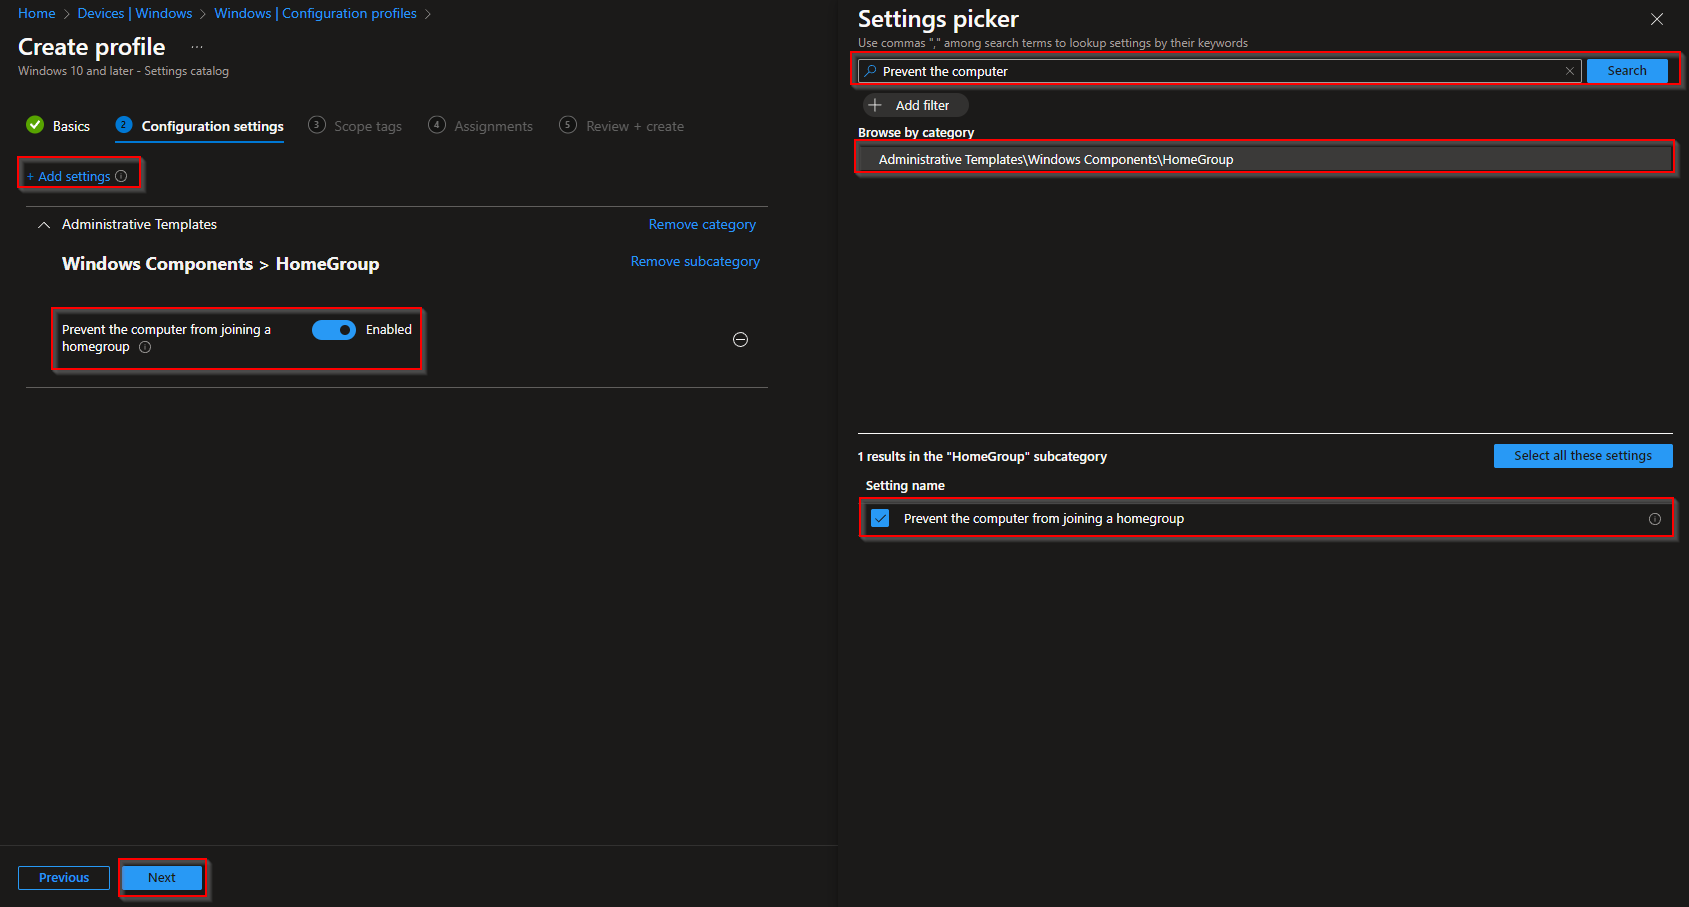
Task: Click into the settings search input field
Action: click(1220, 71)
